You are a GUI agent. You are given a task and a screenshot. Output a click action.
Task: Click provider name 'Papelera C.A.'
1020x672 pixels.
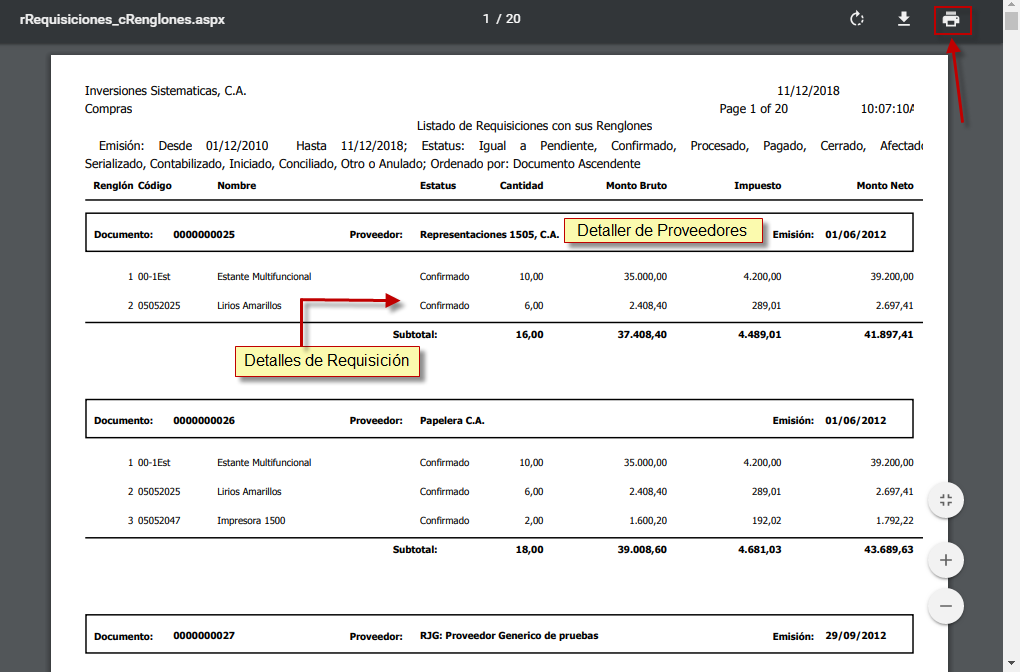(452, 421)
